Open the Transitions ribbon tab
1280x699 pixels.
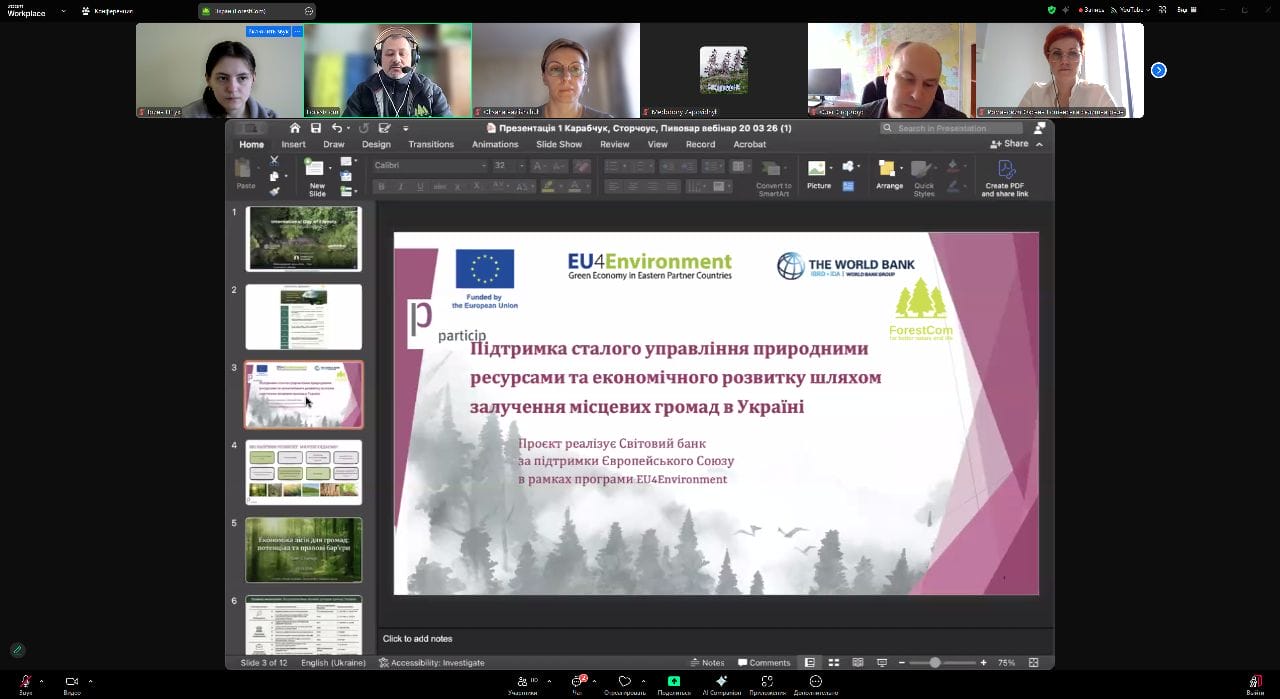(x=431, y=144)
